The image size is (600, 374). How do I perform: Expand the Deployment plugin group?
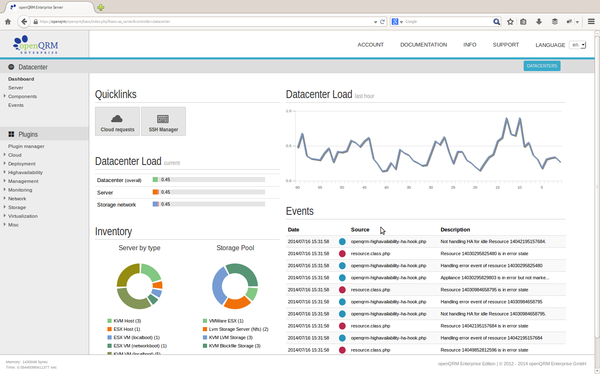[5, 163]
